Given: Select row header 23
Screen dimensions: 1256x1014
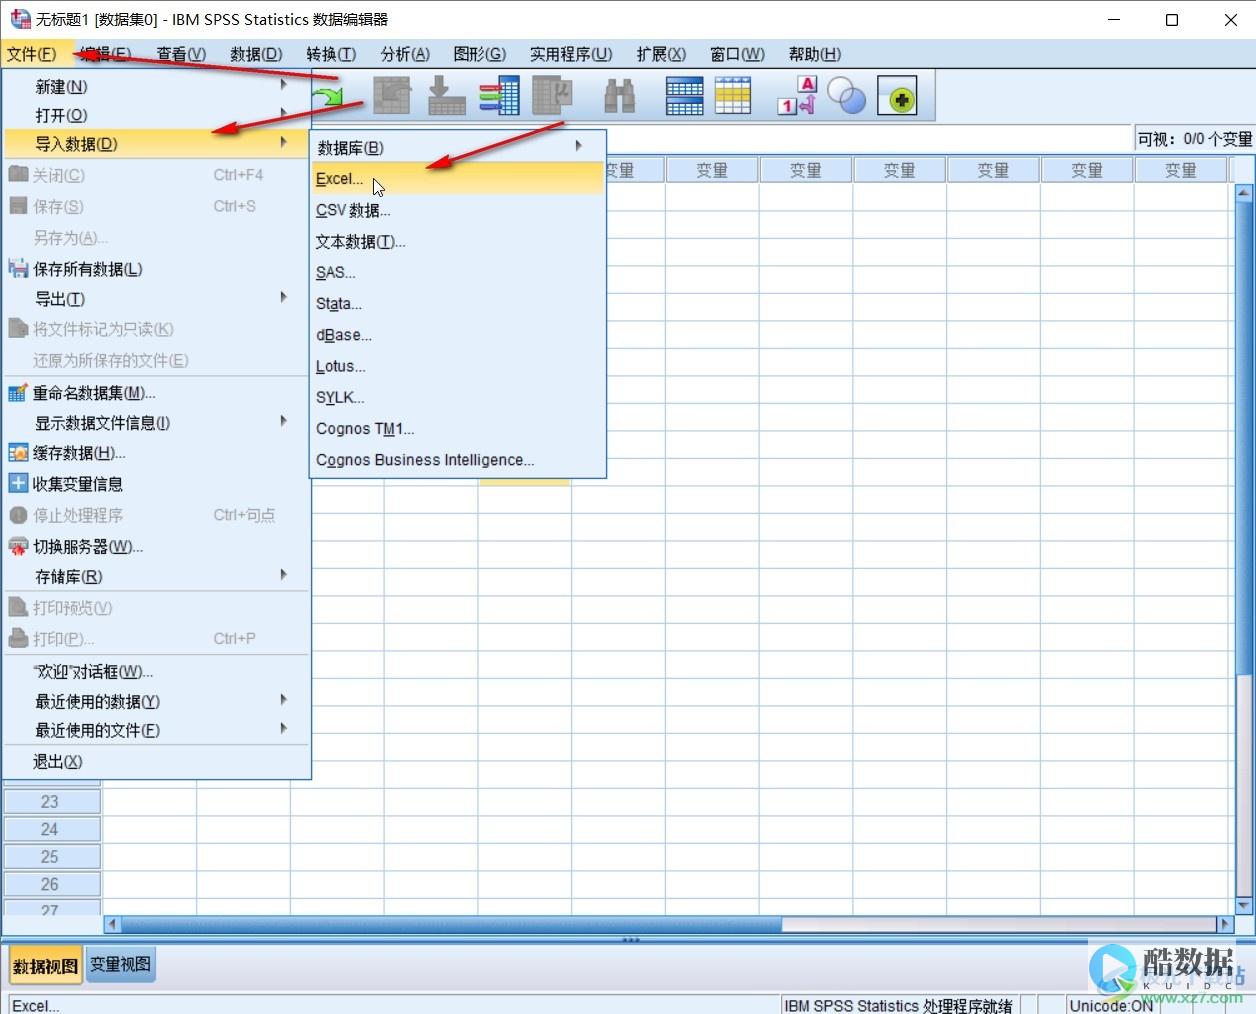Looking at the screenshot, I should point(50,802).
